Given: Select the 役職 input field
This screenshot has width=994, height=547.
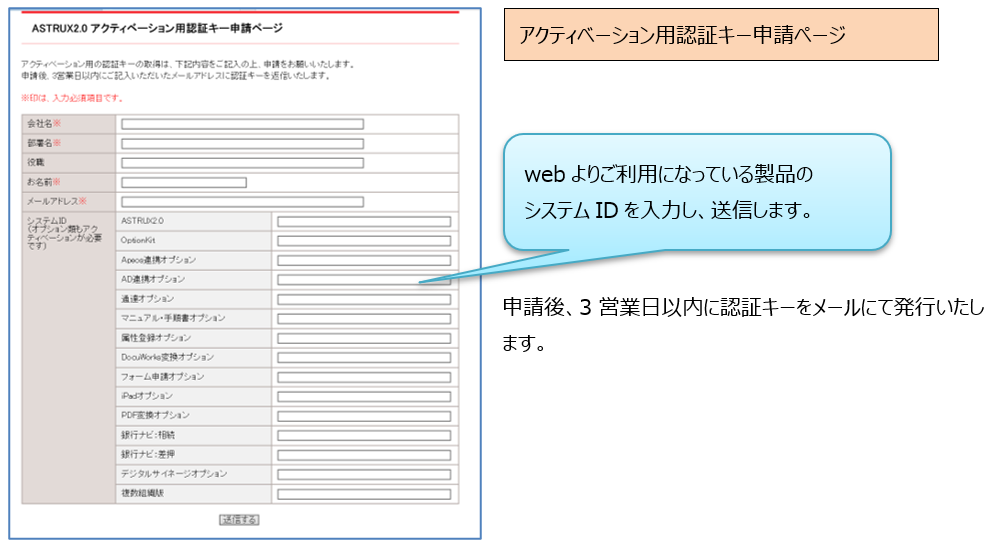Looking at the screenshot, I should click(x=242, y=163).
